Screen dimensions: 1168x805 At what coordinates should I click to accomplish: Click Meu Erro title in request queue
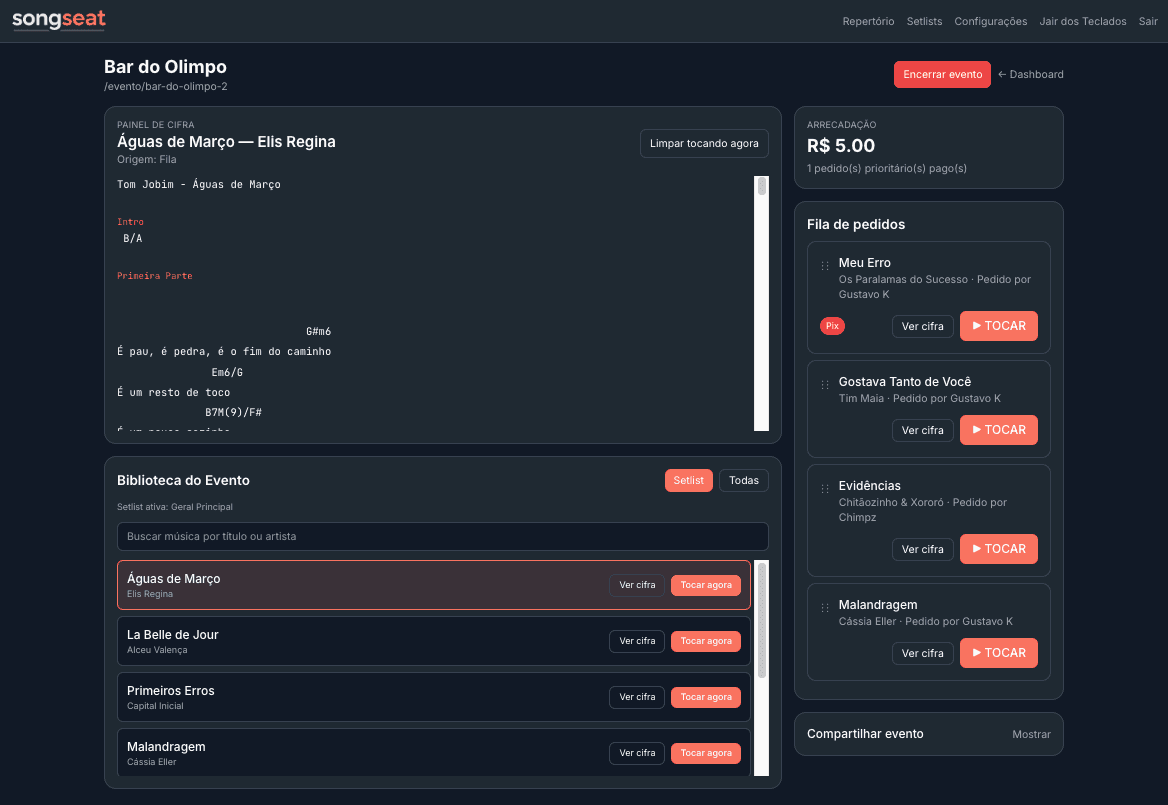coord(864,263)
